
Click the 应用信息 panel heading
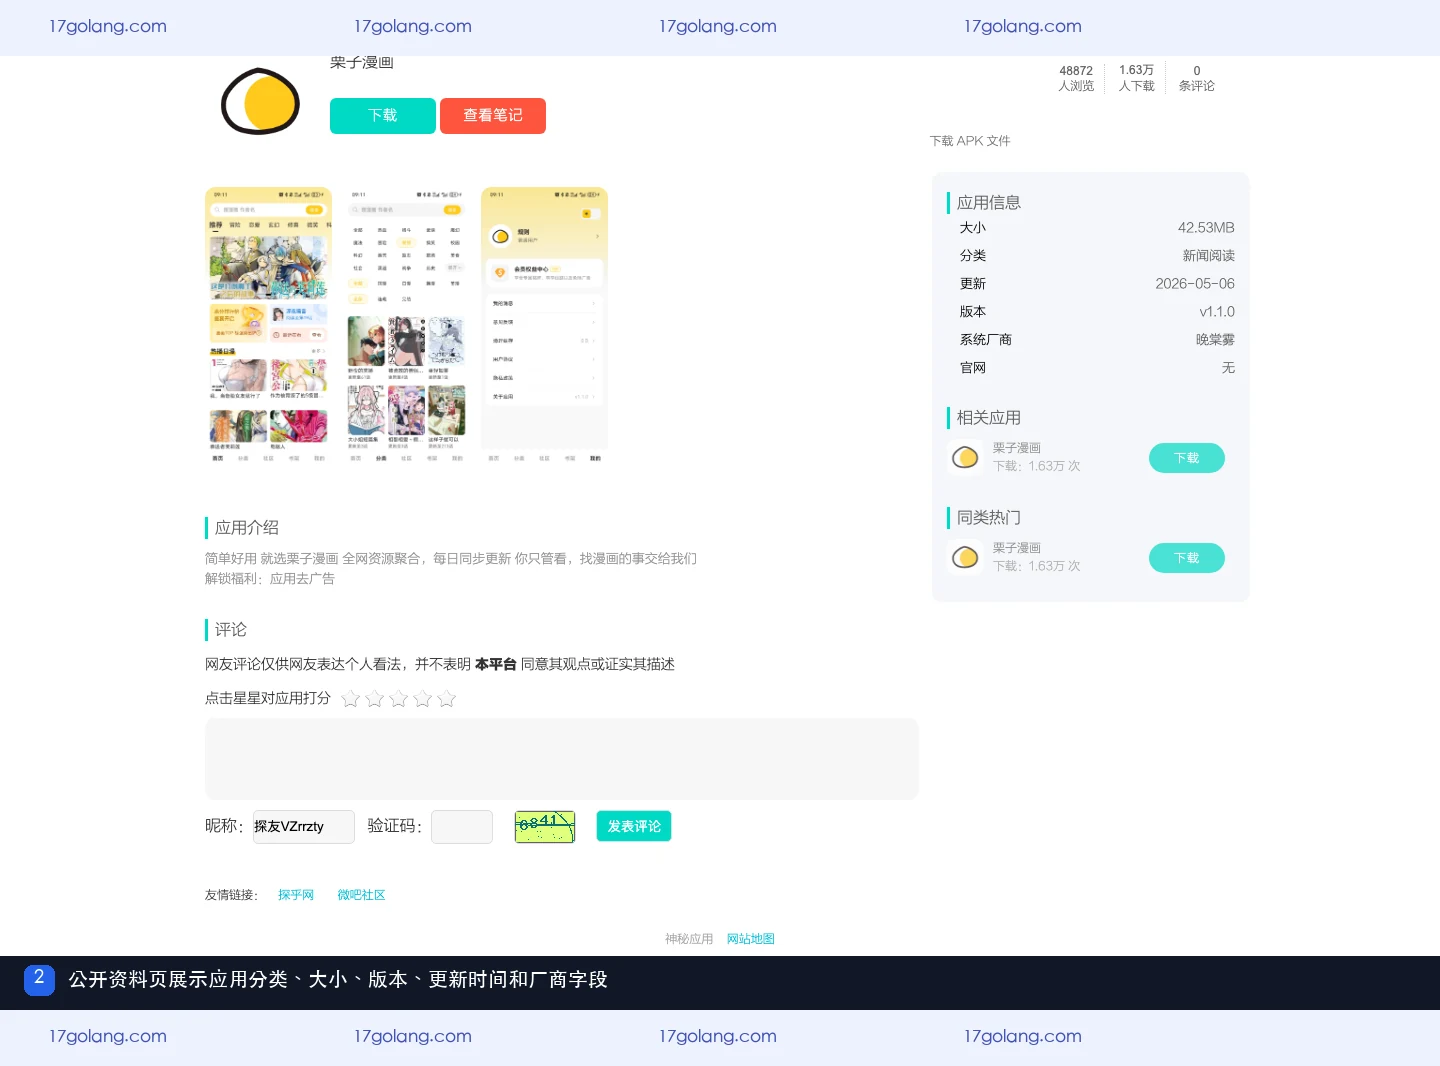coord(989,203)
